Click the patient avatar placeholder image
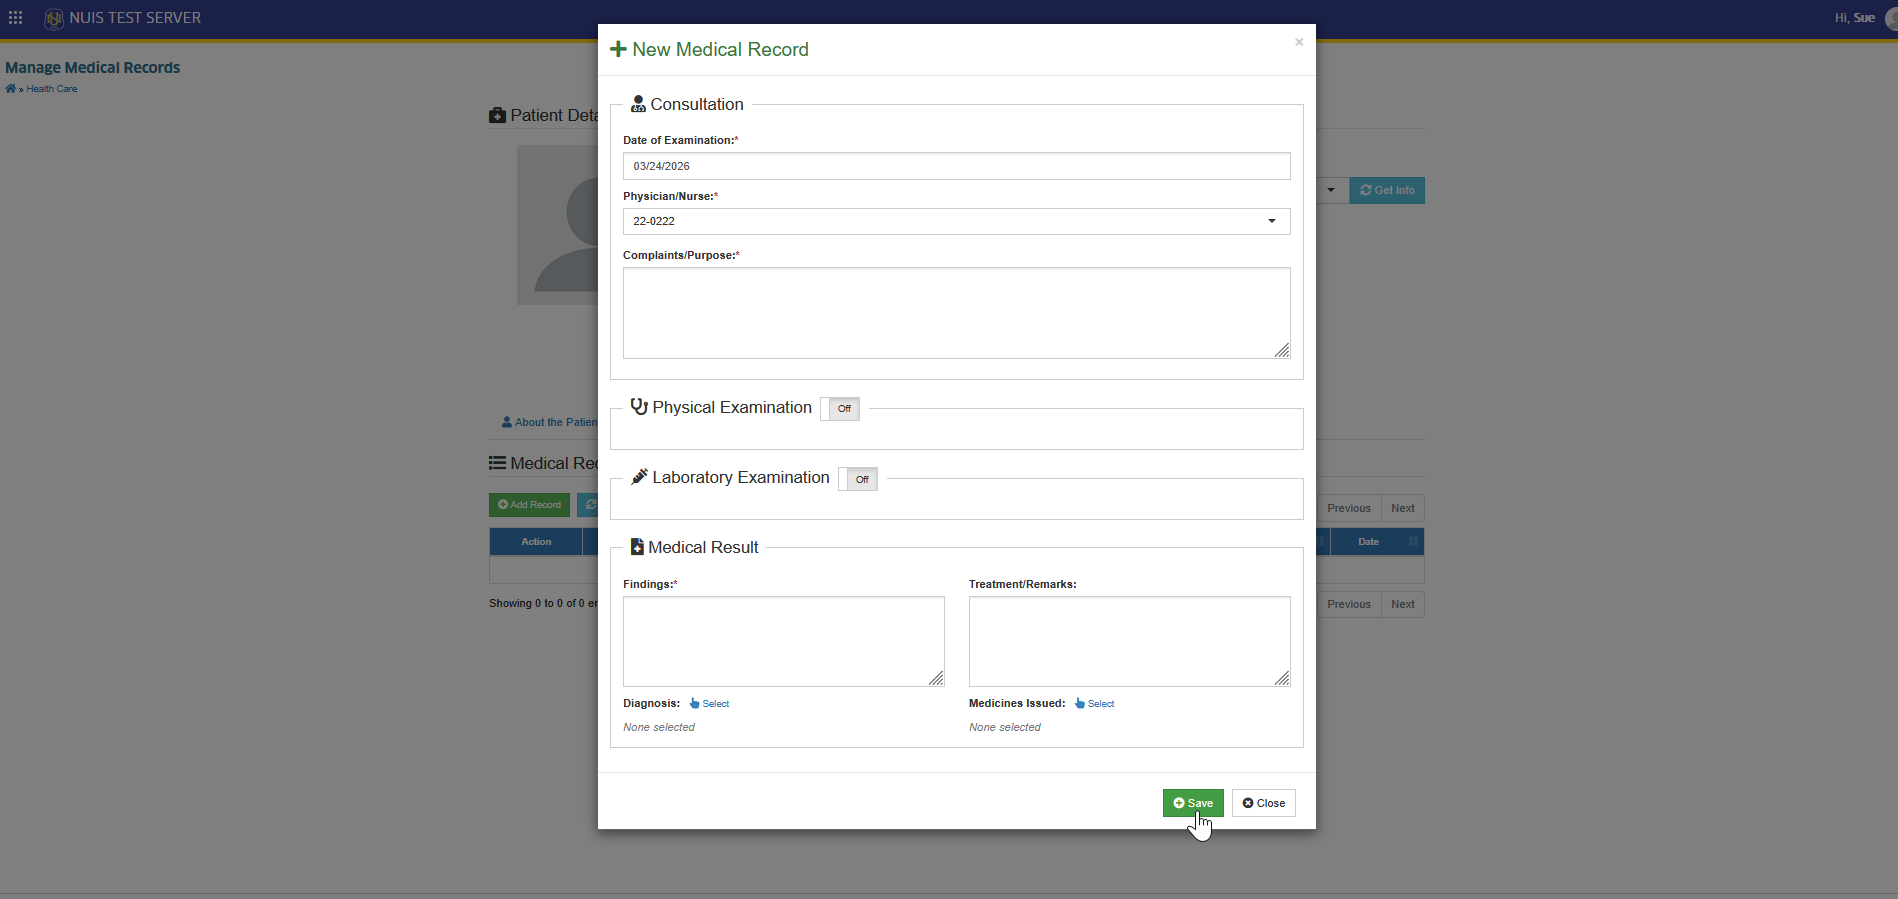1898x899 pixels. pos(558,225)
